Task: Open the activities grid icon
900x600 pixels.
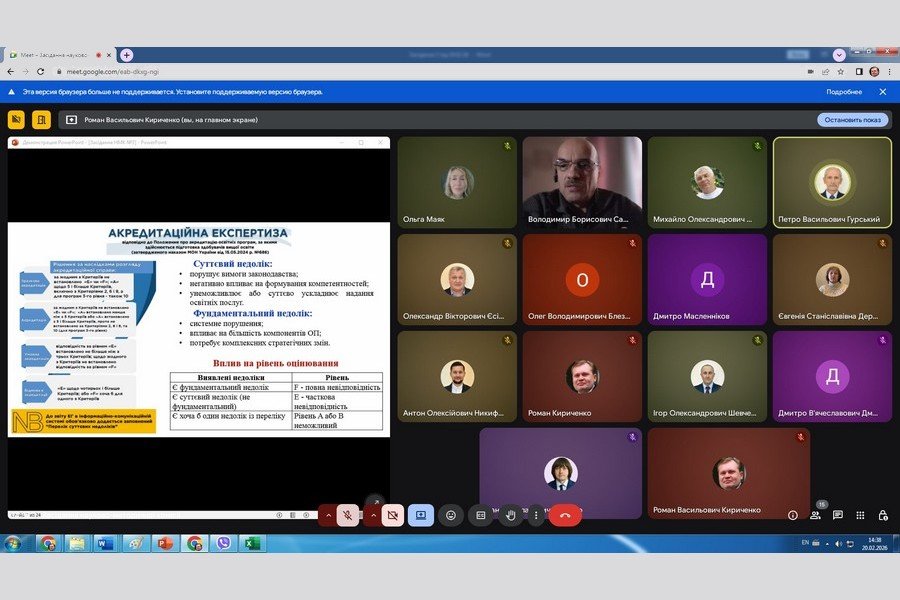Action: [x=861, y=515]
